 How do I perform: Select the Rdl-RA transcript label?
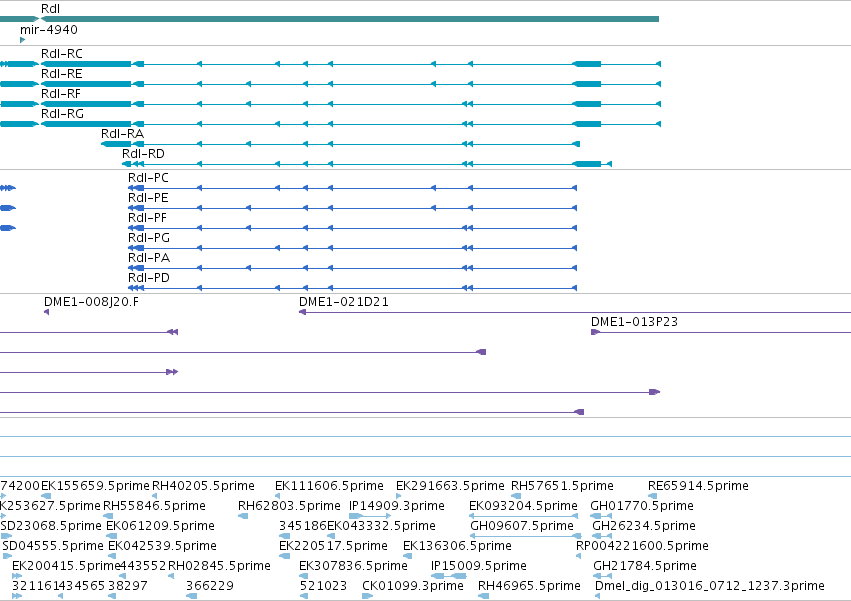pyautogui.click(x=122, y=134)
